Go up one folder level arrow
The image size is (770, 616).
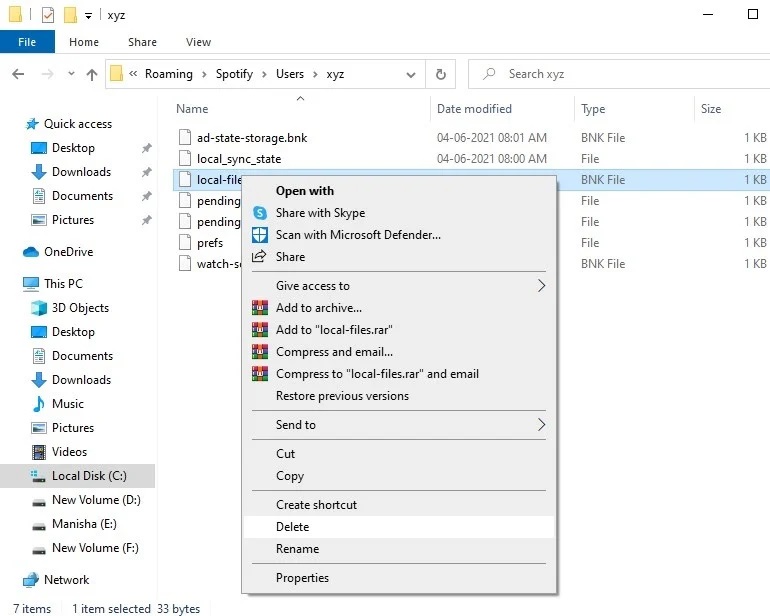click(x=92, y=74)
